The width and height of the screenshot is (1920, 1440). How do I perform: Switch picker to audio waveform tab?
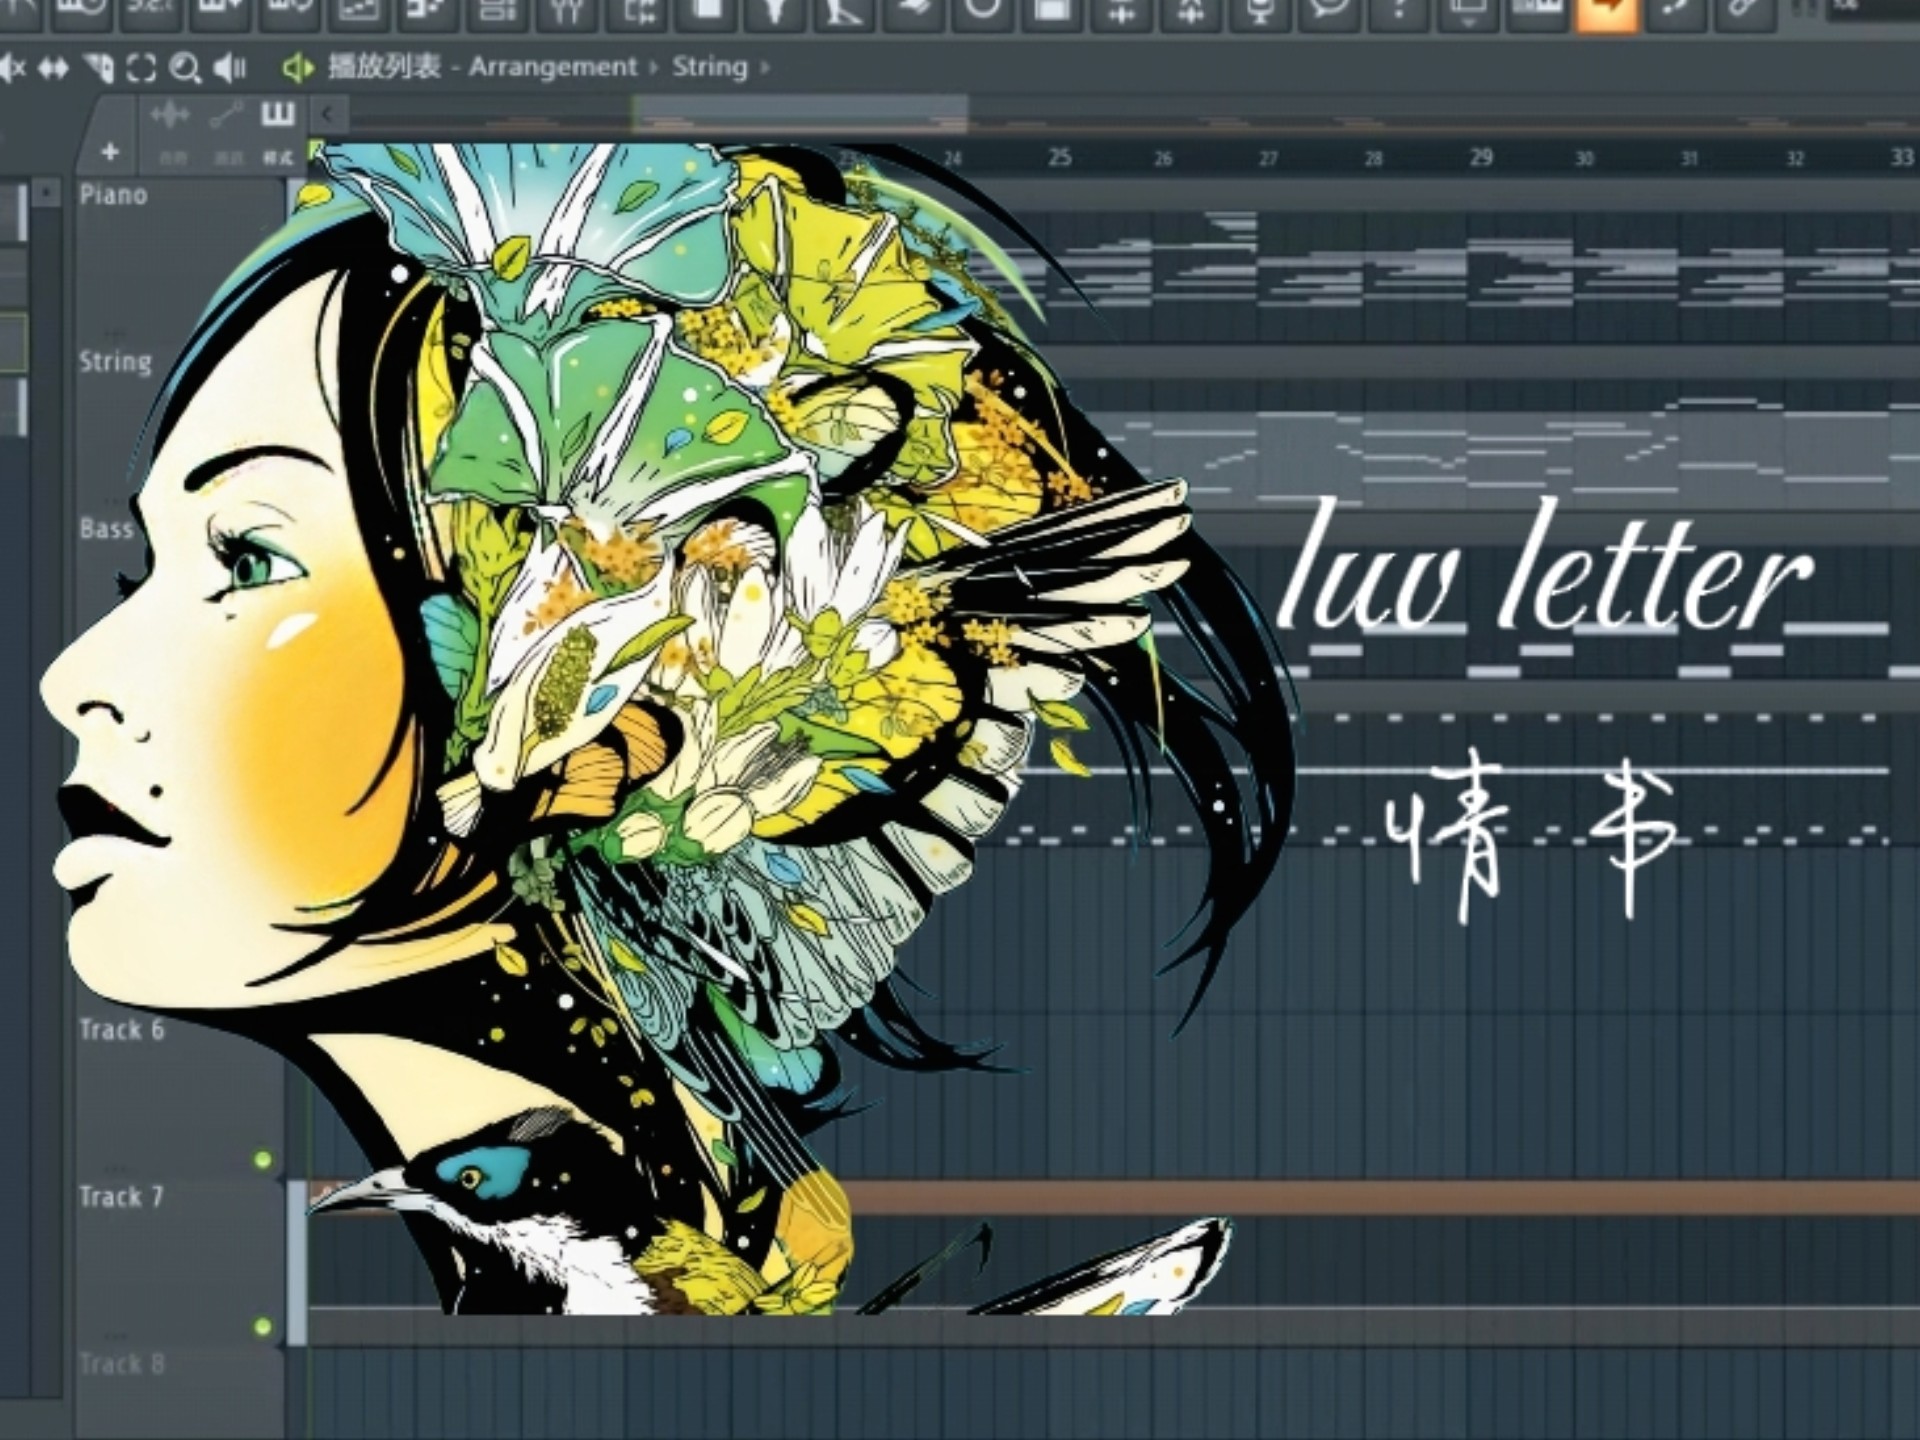click(171, 115)
